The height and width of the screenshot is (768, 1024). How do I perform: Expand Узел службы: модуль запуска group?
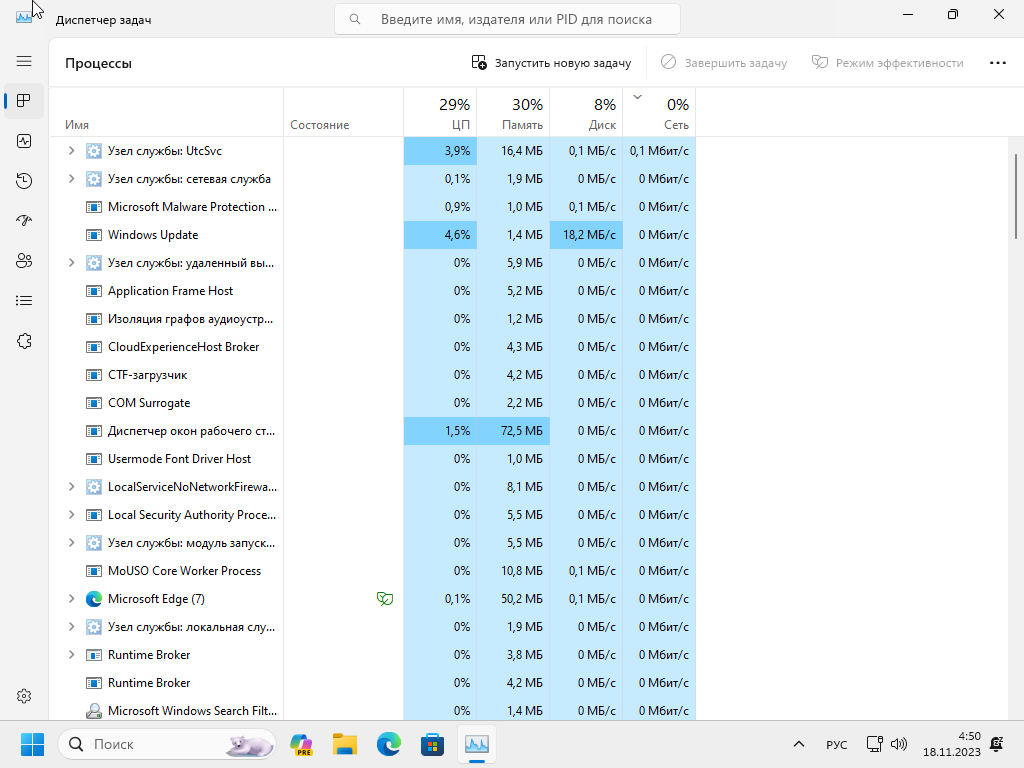pos(71,543)
